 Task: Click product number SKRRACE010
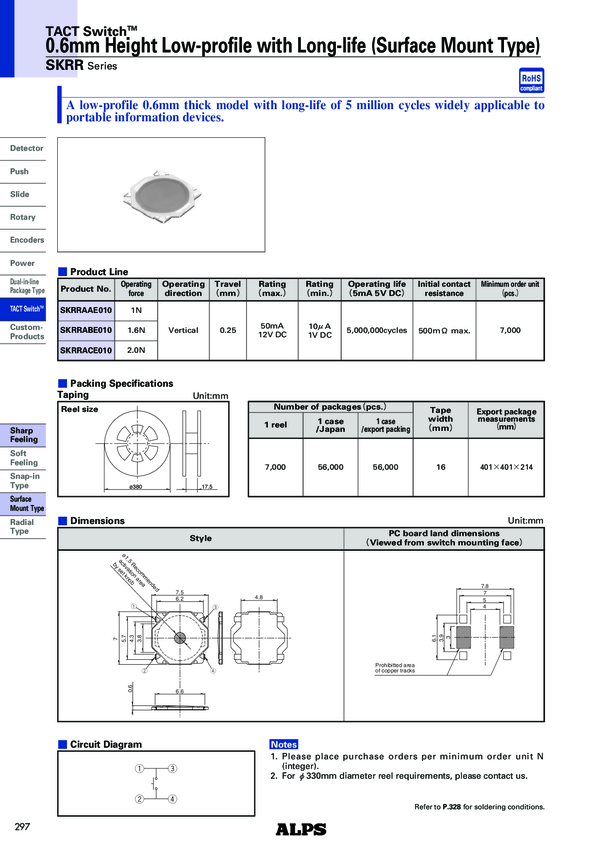pos(86,350)
